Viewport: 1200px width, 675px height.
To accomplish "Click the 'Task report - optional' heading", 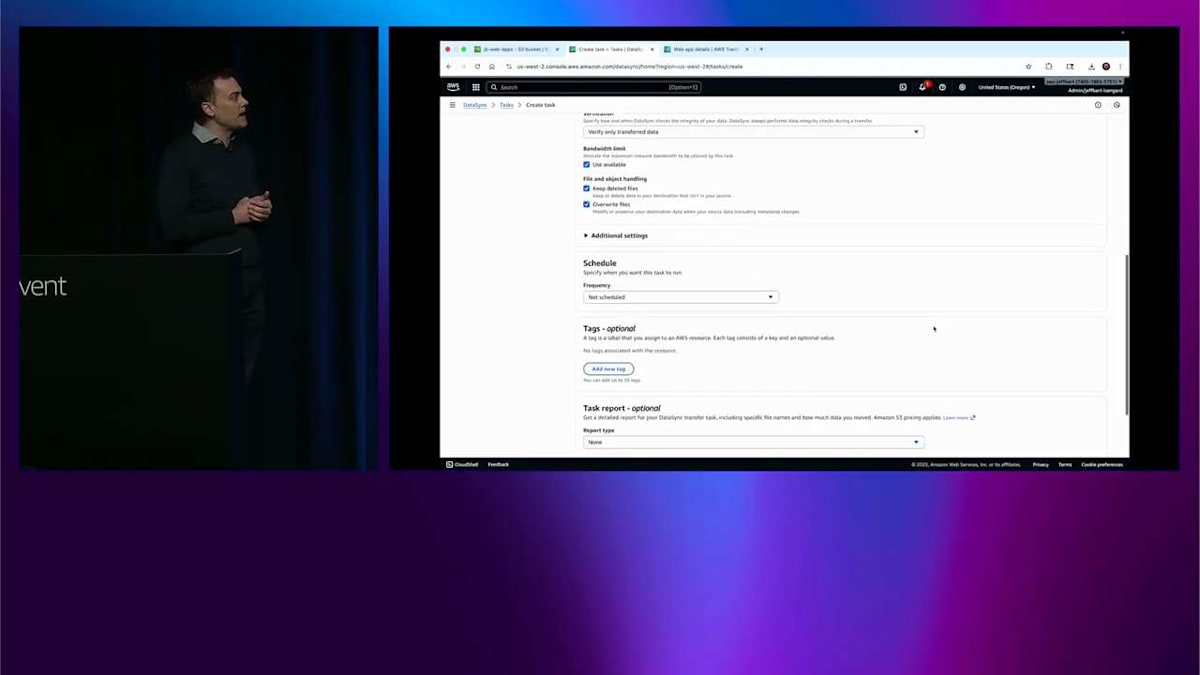I will pos(622,408).
